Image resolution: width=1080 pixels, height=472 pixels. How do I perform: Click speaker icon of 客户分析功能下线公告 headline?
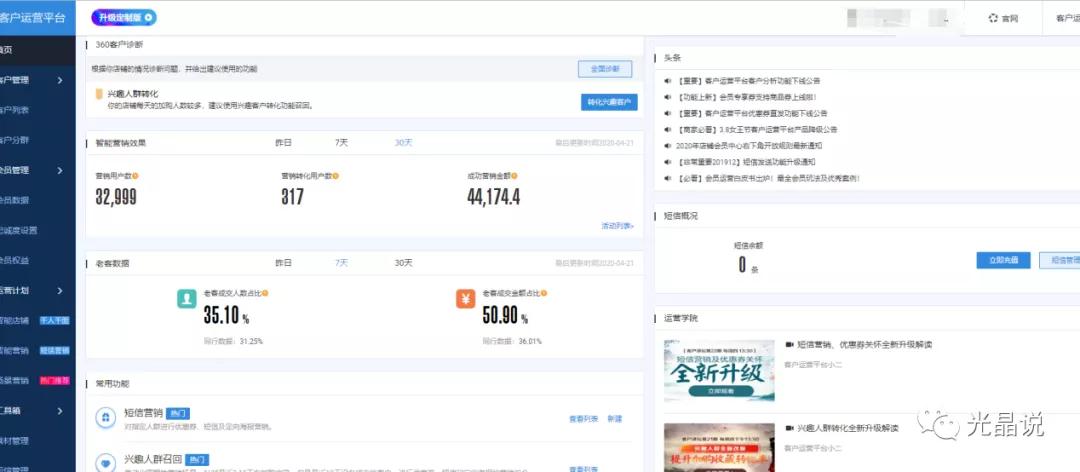(667, 81)
